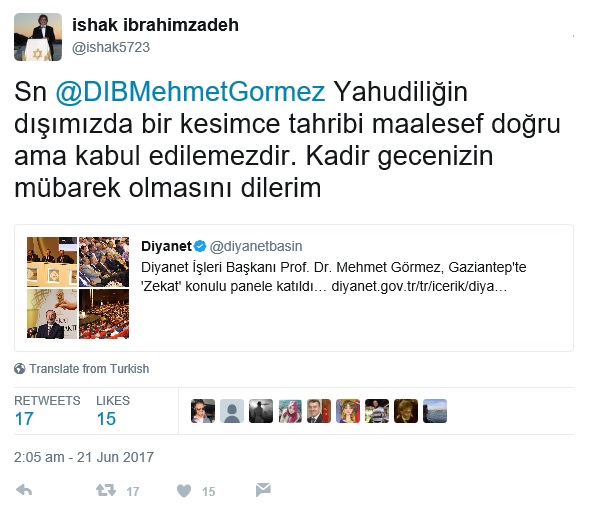Viewport: 595px width, 510px height.
Task: Like the tweet with heart icon
Action: [x=184, y=491]
